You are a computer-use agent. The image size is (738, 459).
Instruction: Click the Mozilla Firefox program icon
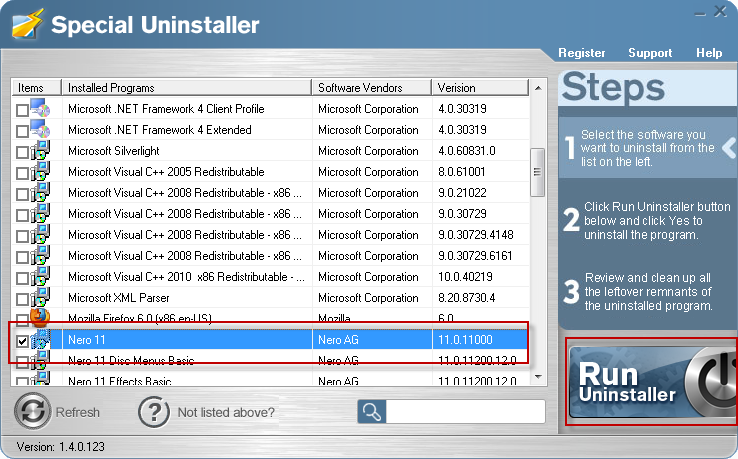(x=40, y=317)
